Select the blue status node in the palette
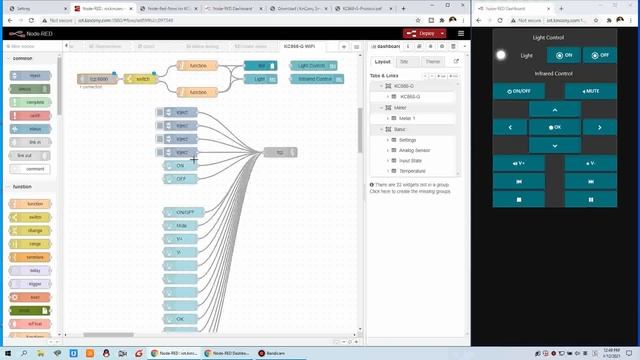 pyautogui.click(x=30, y=129)
